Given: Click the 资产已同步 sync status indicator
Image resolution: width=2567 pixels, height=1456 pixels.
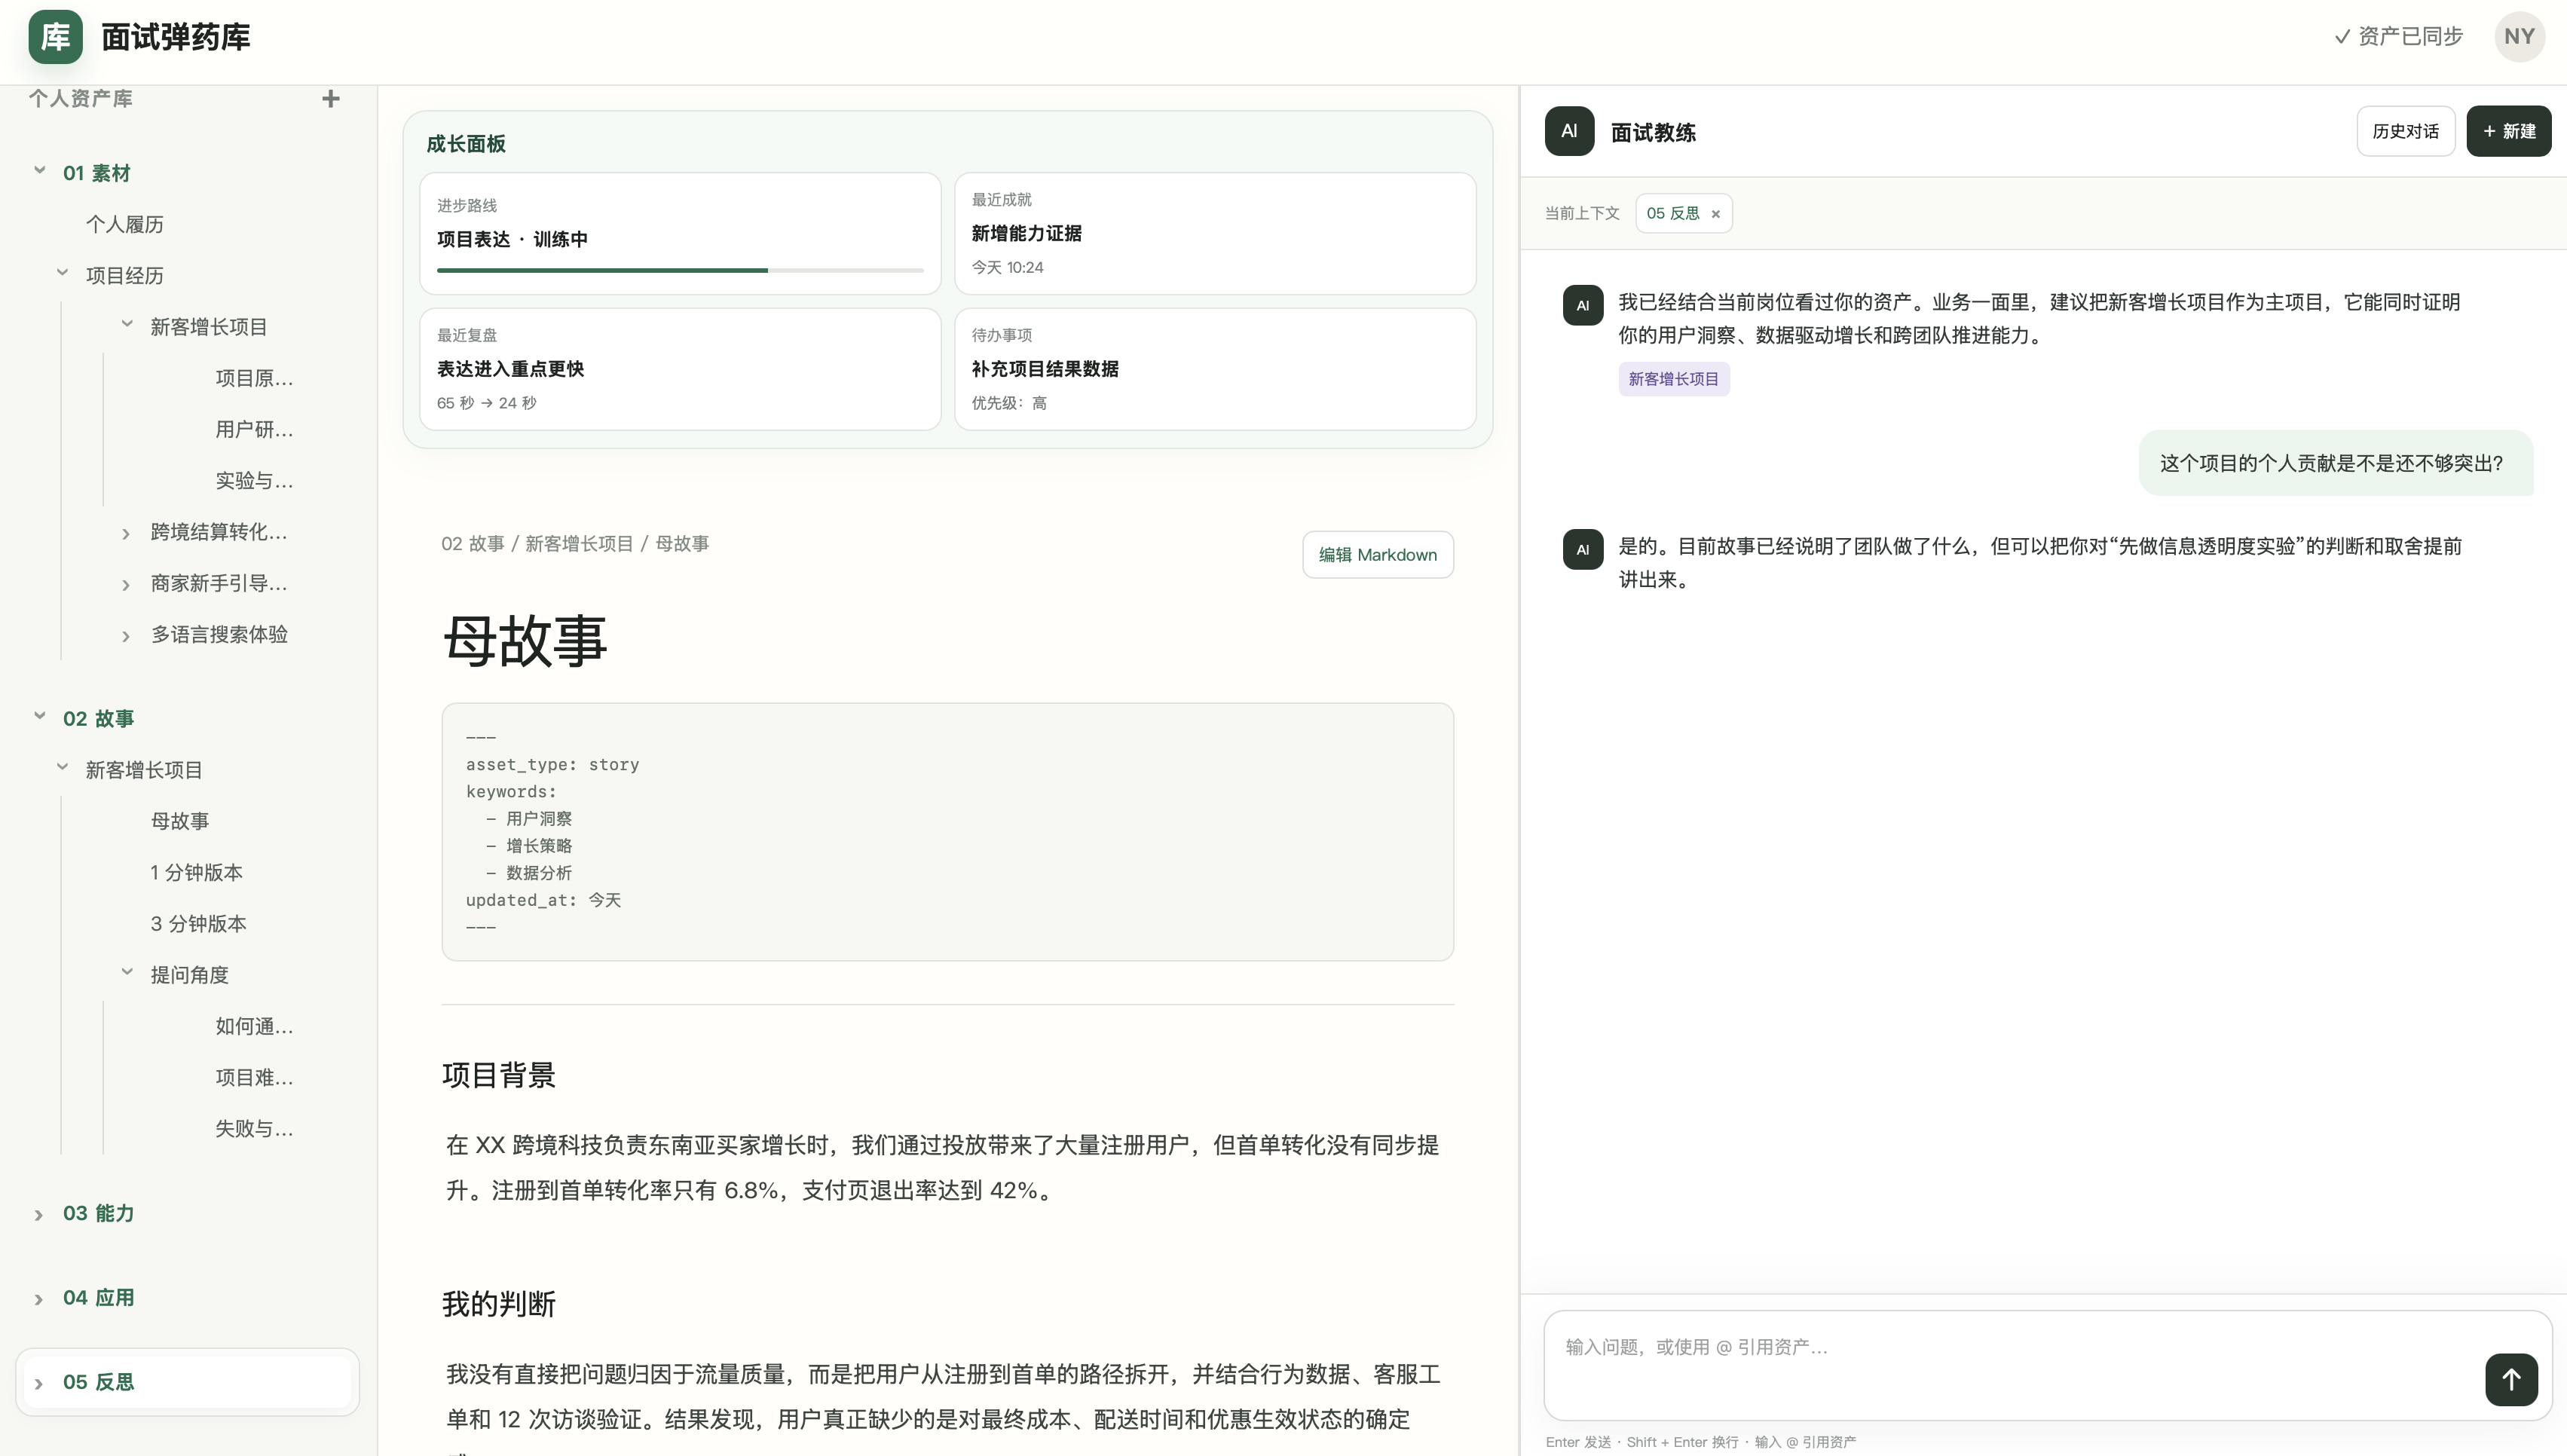Looking at the screenshot, I should coord(2398,37).
